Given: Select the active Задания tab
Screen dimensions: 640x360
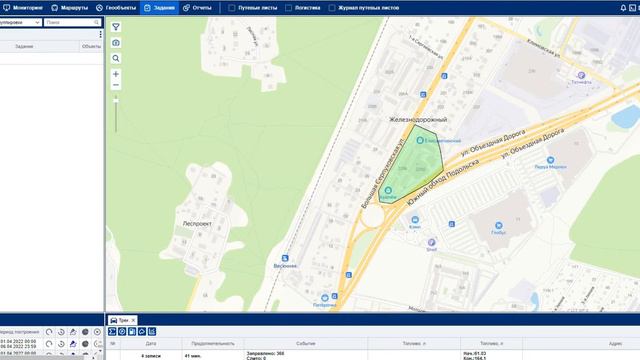Looking at the screenshot, I should 160,8.
